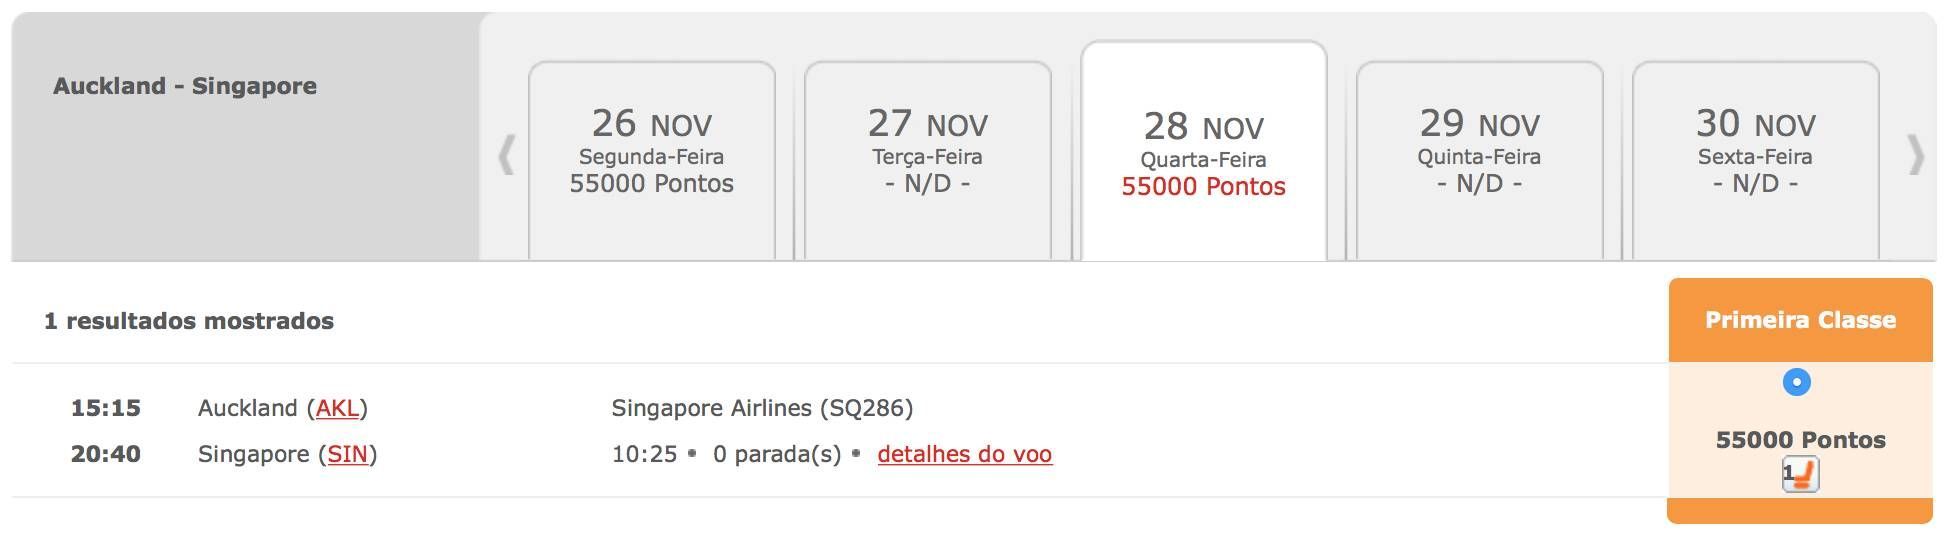
Task: Click the seat availability icon under 55000 Pontos
Action: (x=1800, y=475)
